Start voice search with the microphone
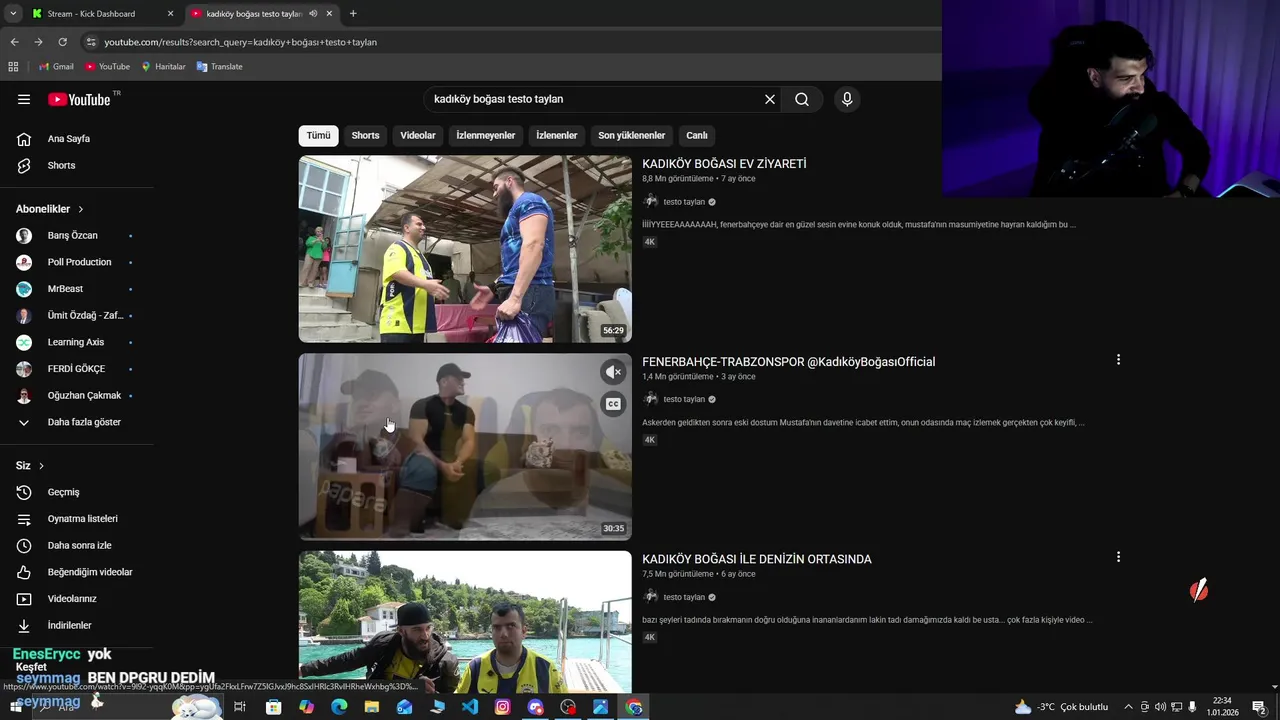The image size is (1280, 720). point(847,99)
